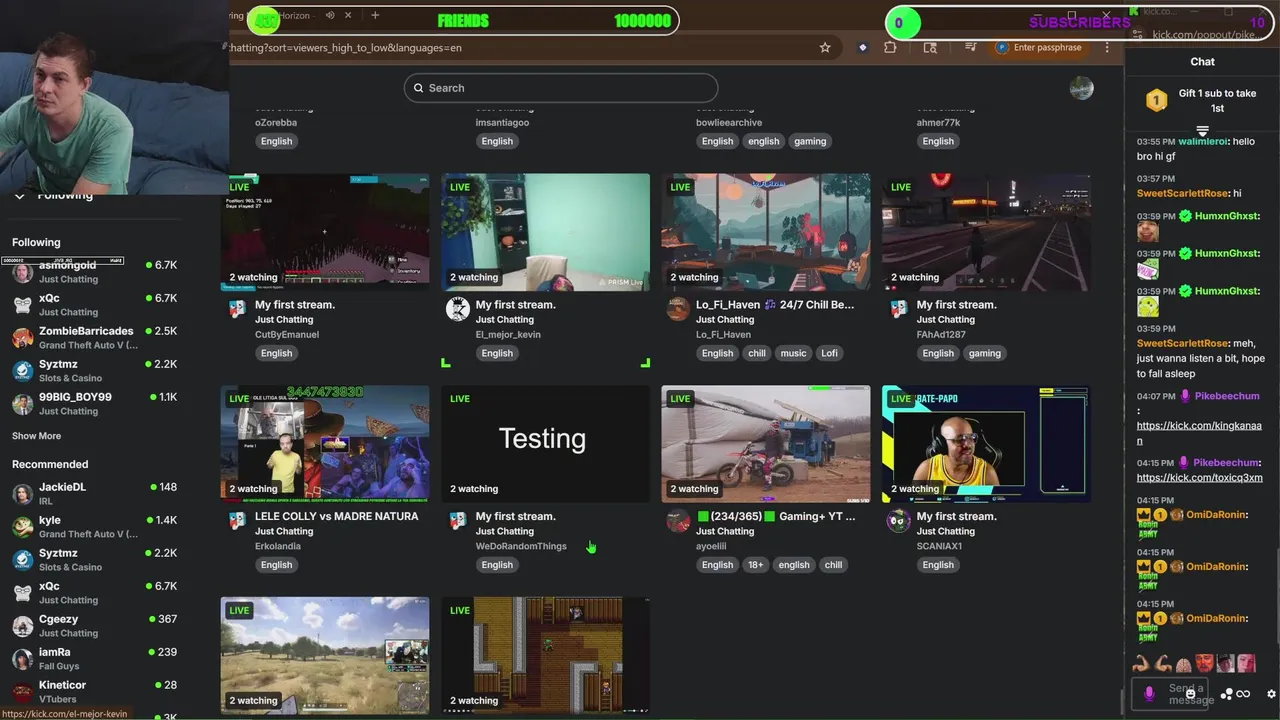Click site info icon in popout address bar
This screenshot has height=720, width=1280.
point(1138,34)
